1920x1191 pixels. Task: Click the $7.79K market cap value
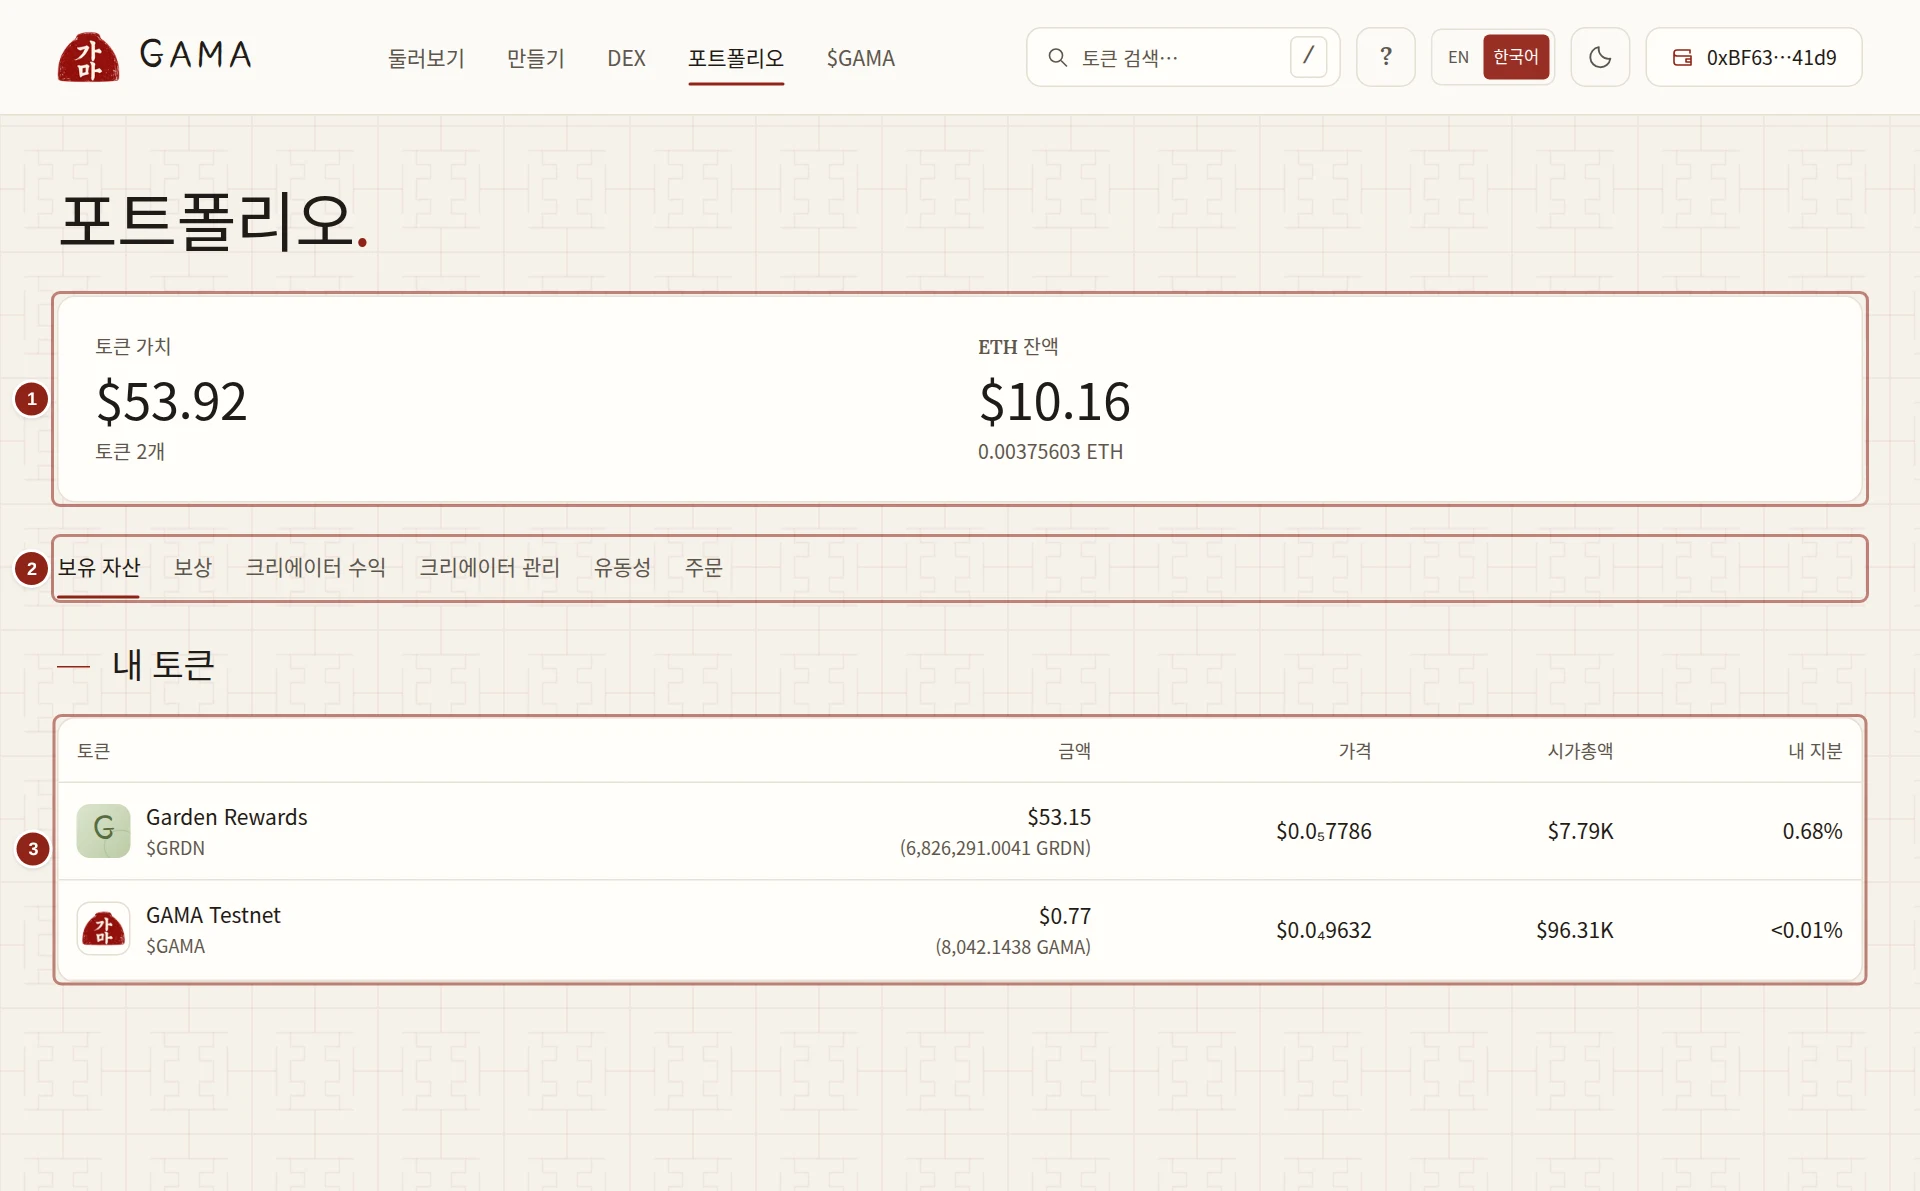[x=1580, y=831]
